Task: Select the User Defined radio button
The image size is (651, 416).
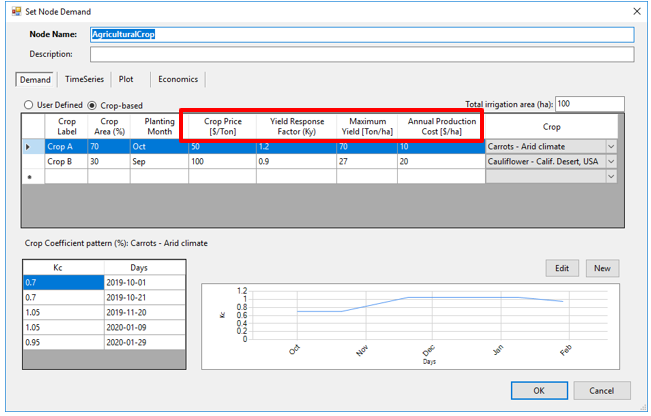Action: pos(29,104)
